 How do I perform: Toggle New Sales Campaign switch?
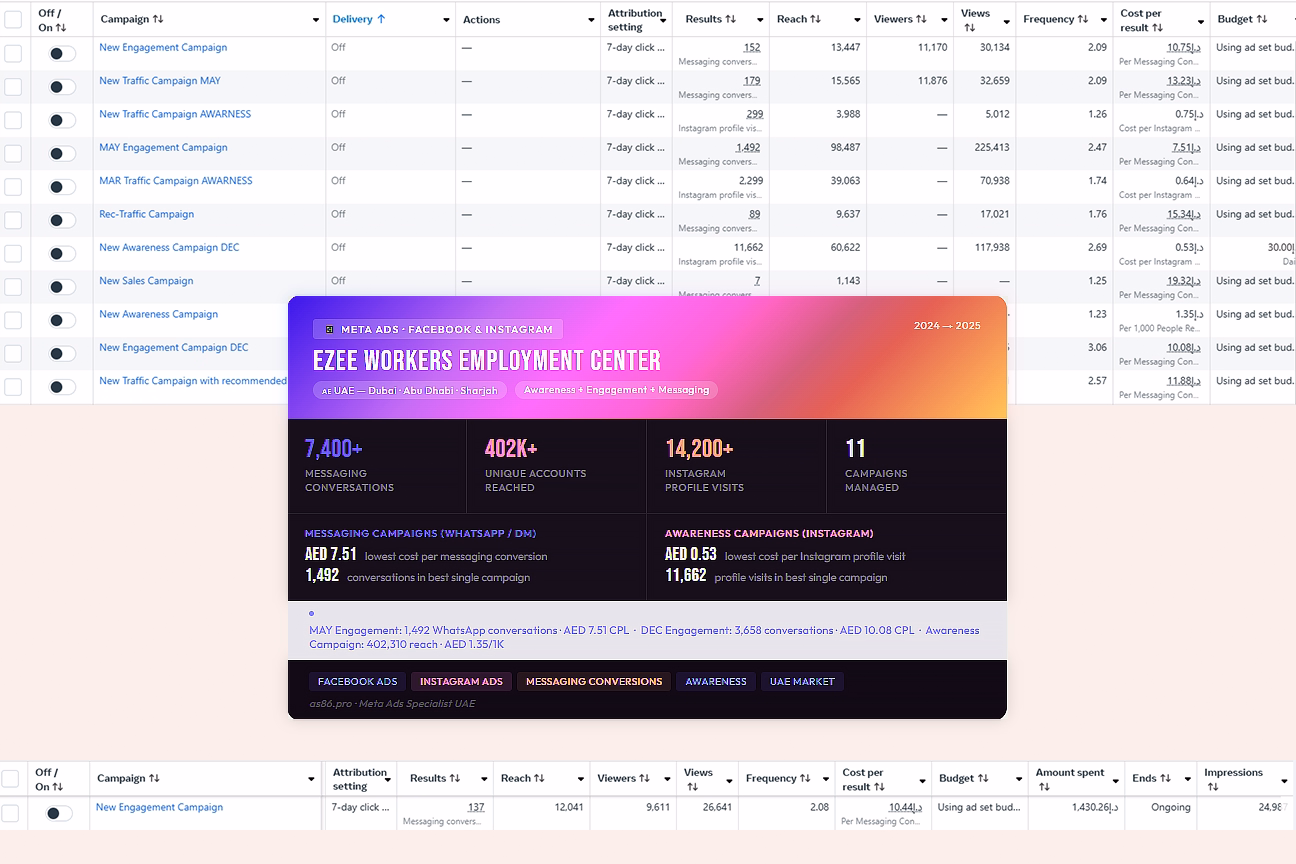click(x=62, y=287)
